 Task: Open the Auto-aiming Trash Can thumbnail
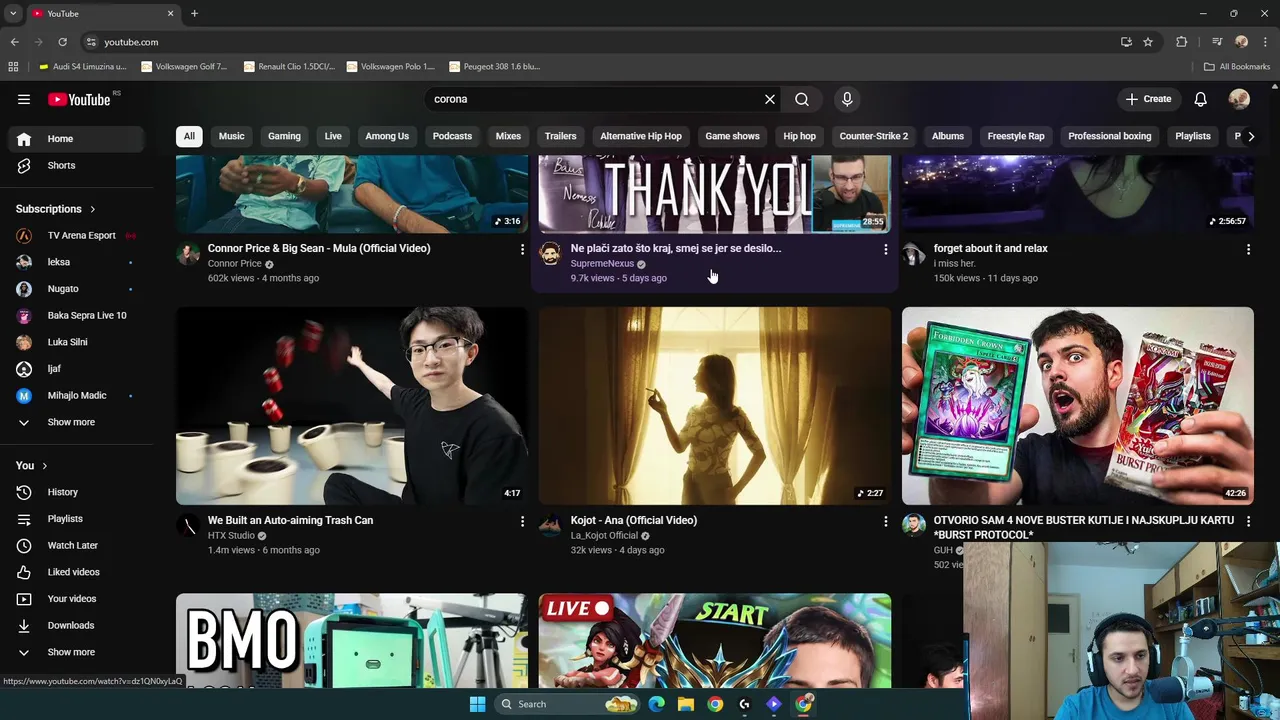pyautogui.click(x=352, y=406)
